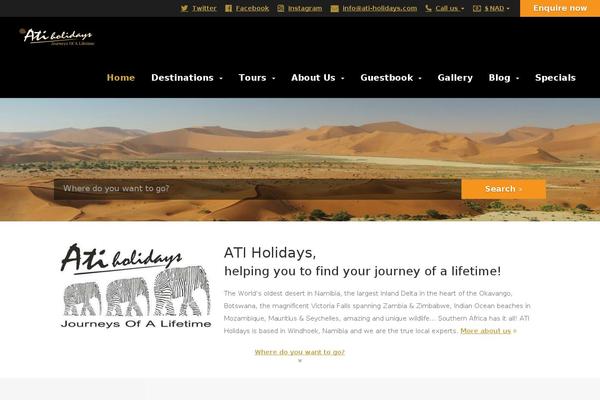
Task: Click the orange Search button
Action: click(504, 189)
